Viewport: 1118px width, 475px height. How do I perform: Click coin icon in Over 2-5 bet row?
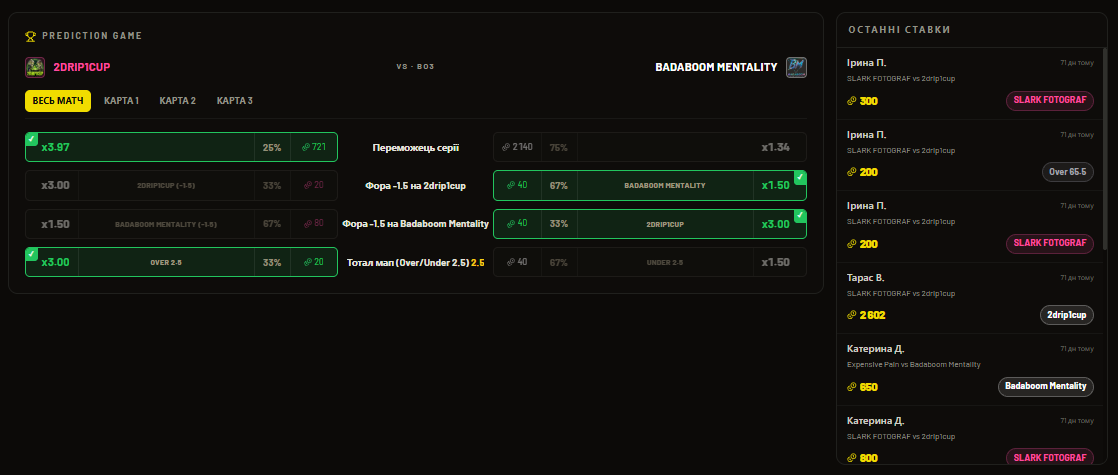306,262
